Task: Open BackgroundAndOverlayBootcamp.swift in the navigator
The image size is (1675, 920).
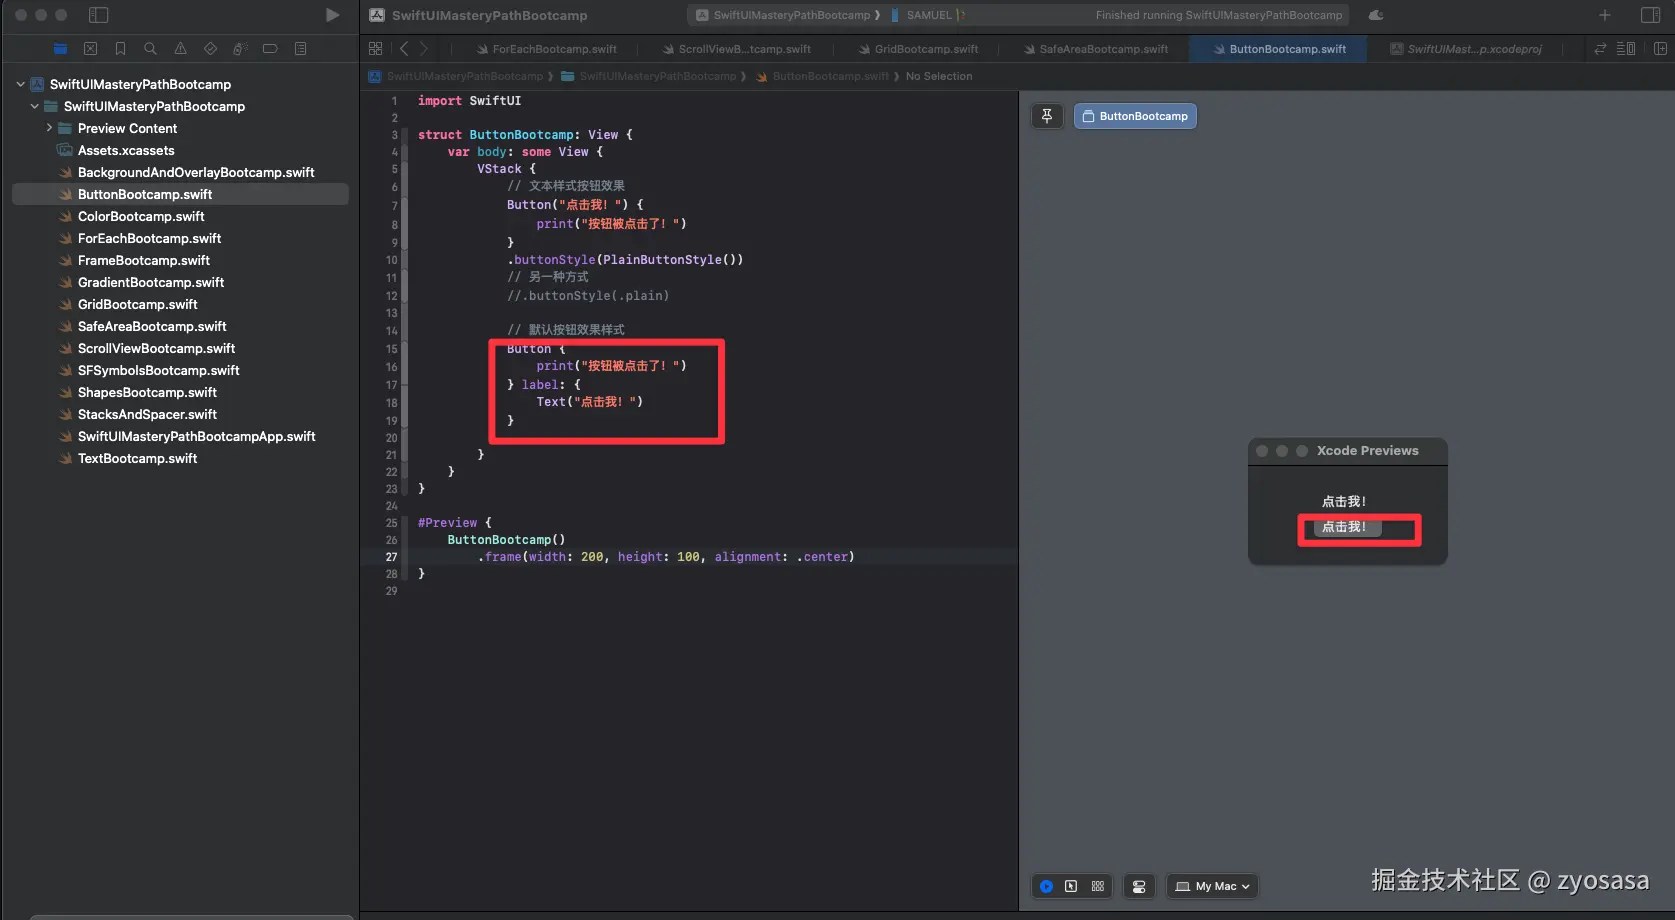Action: coord(196,172)
